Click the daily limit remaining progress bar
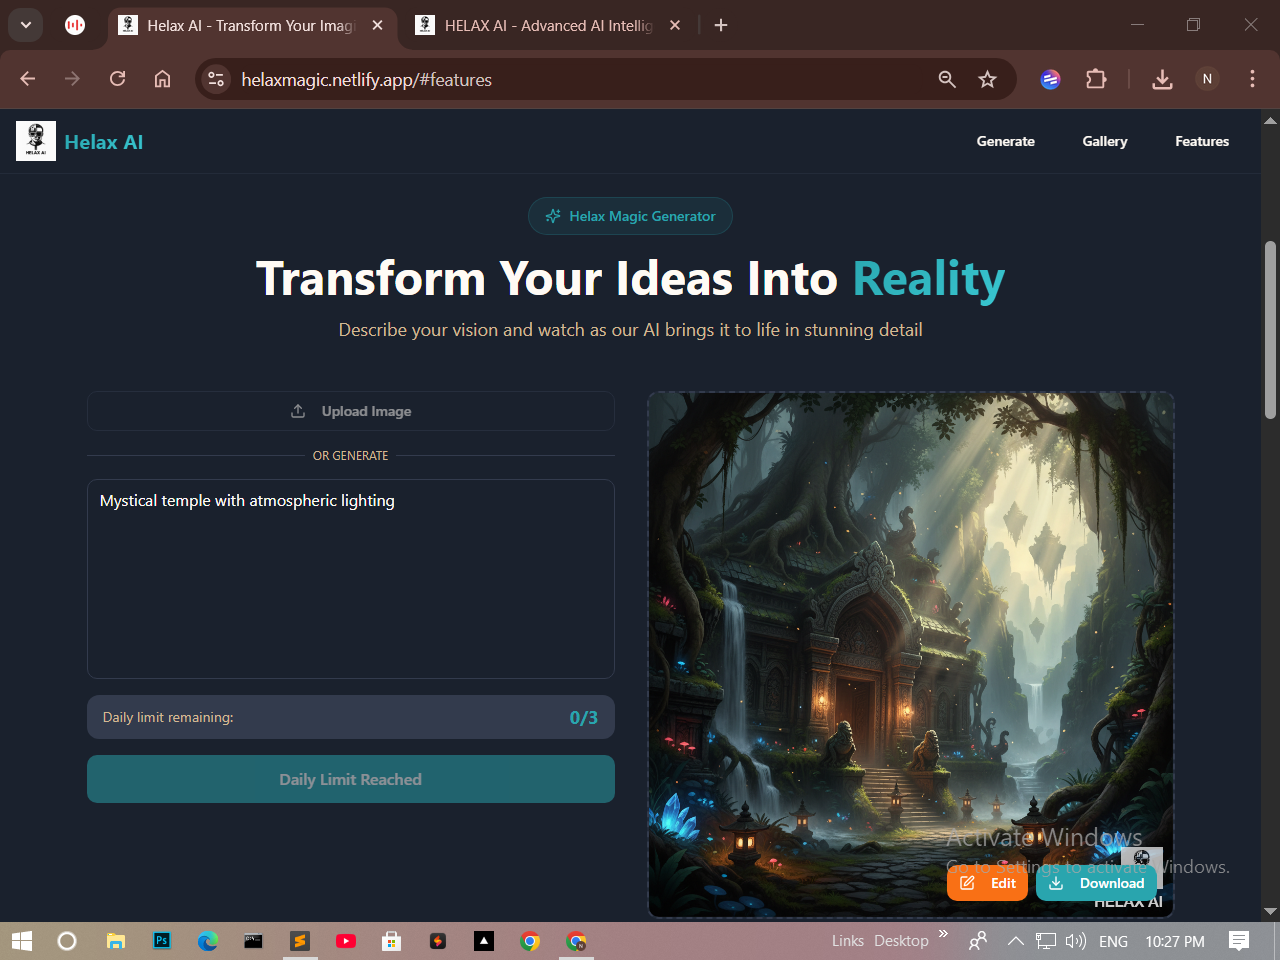1280x960 pixels. (x=351, y=717)
